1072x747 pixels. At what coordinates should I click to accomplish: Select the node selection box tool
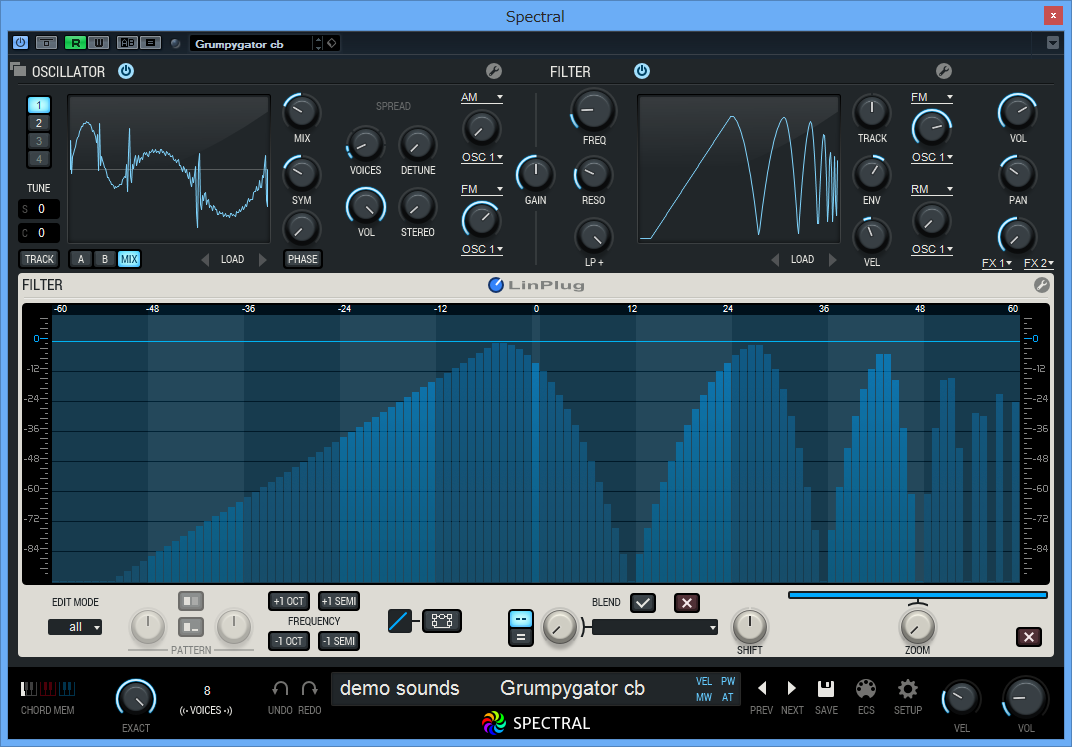tap(442, 621)
